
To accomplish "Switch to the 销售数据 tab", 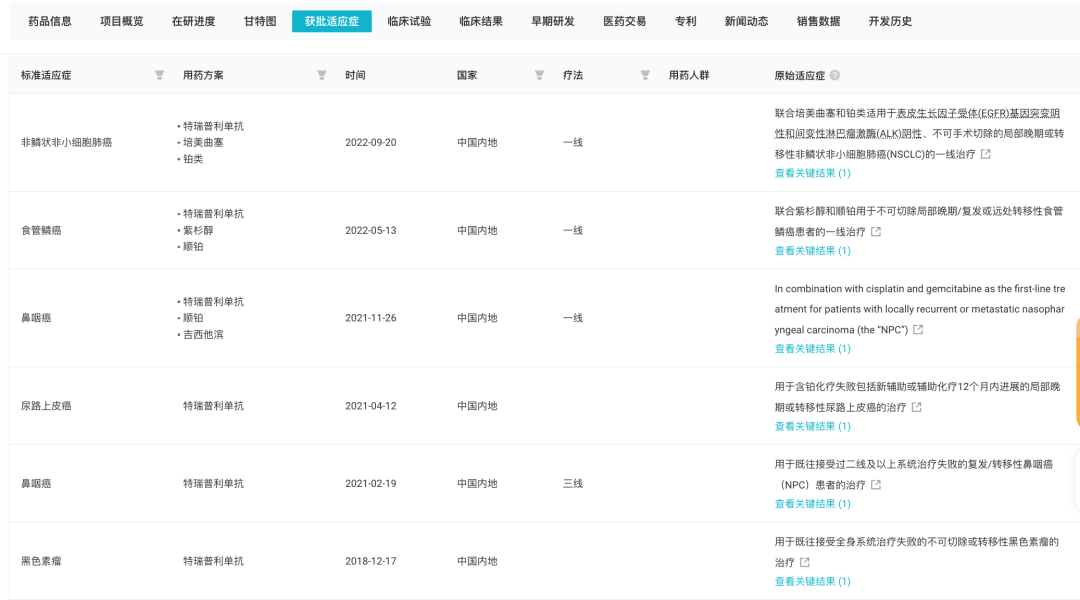I will pos(818,21).
